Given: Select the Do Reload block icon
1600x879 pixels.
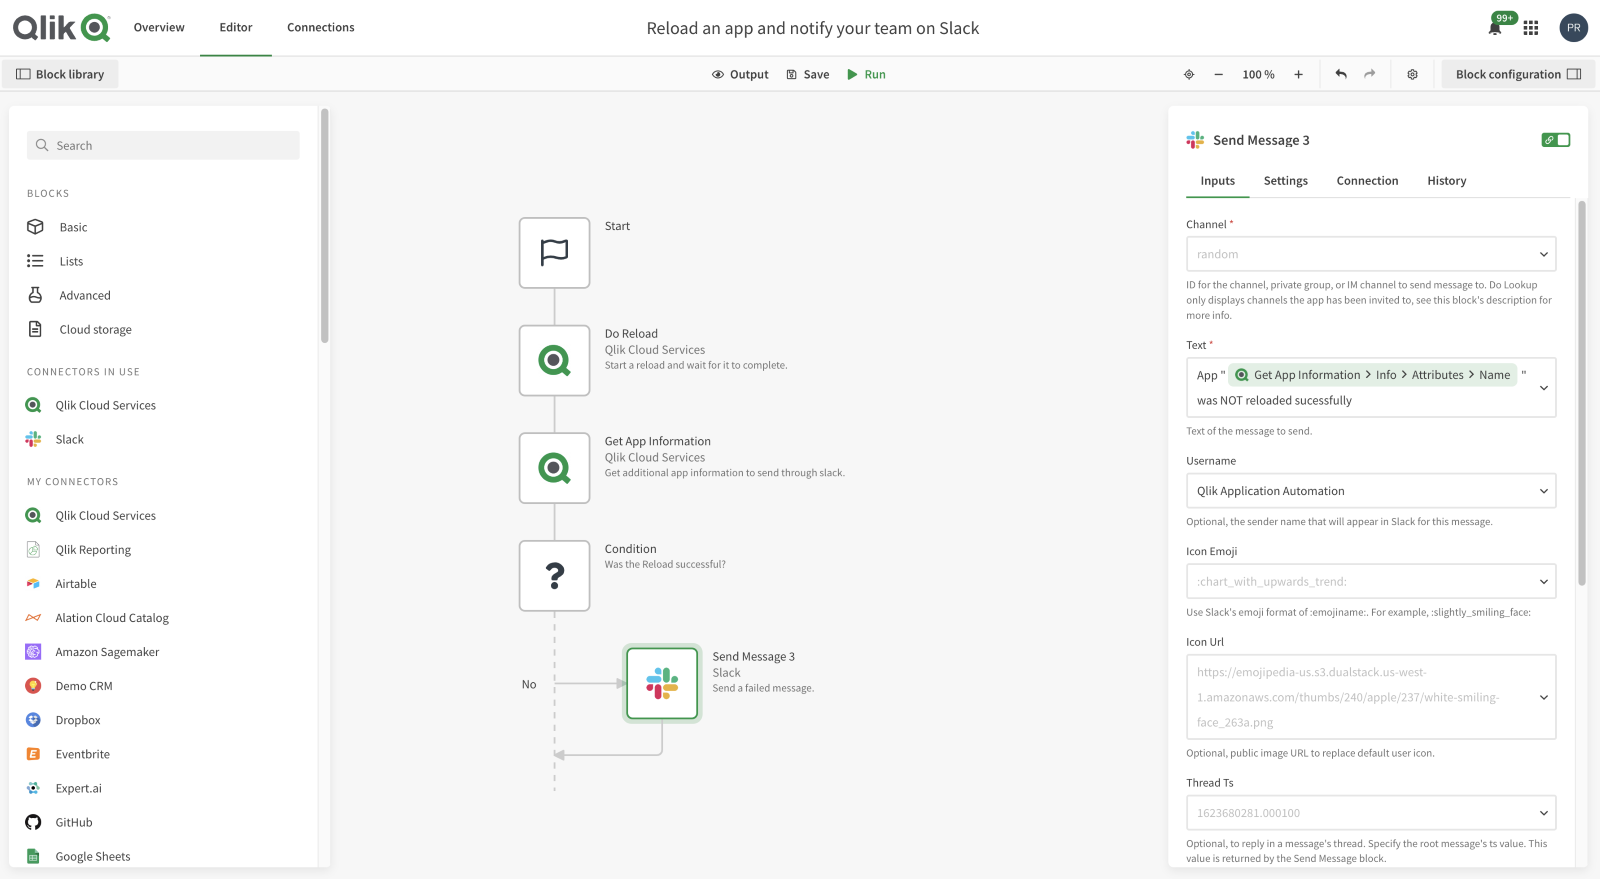Looking at the screenshot, I should (554, 360).
